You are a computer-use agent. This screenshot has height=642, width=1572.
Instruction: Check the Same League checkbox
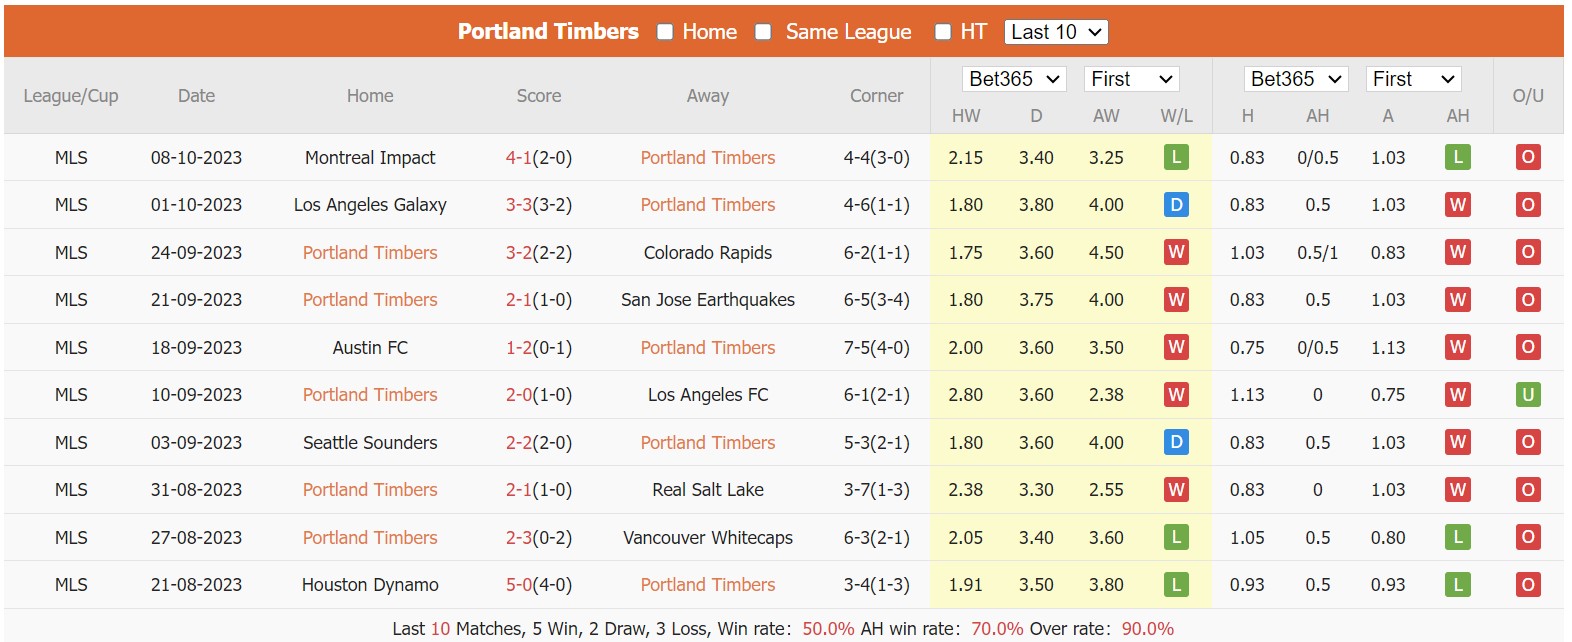click(763, 31)
